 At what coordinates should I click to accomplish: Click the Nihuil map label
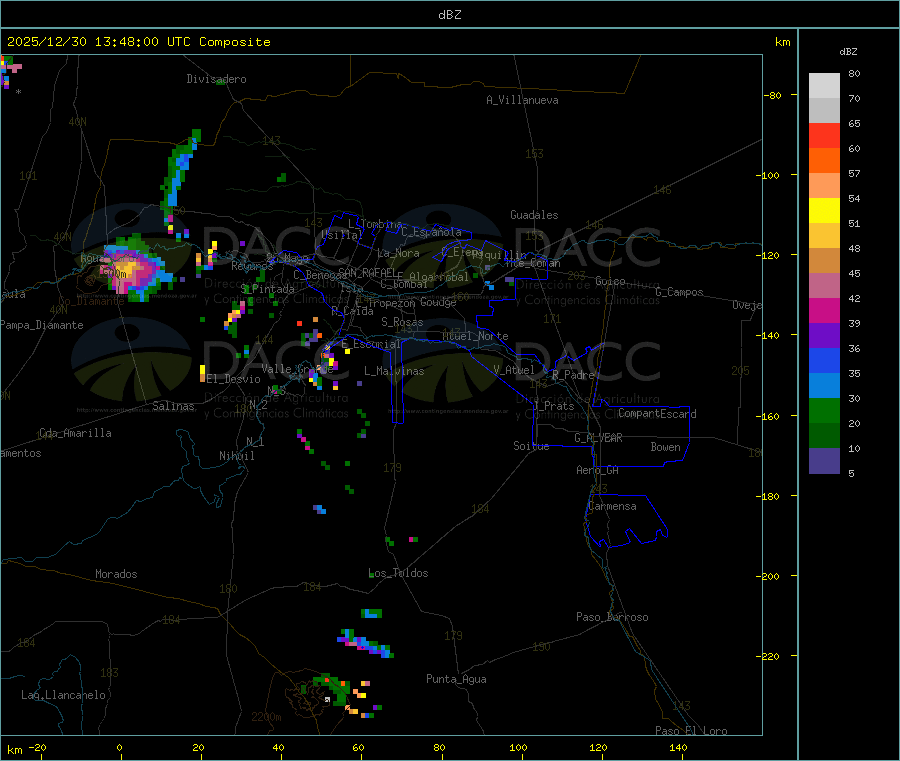click(x=236, y=456)
